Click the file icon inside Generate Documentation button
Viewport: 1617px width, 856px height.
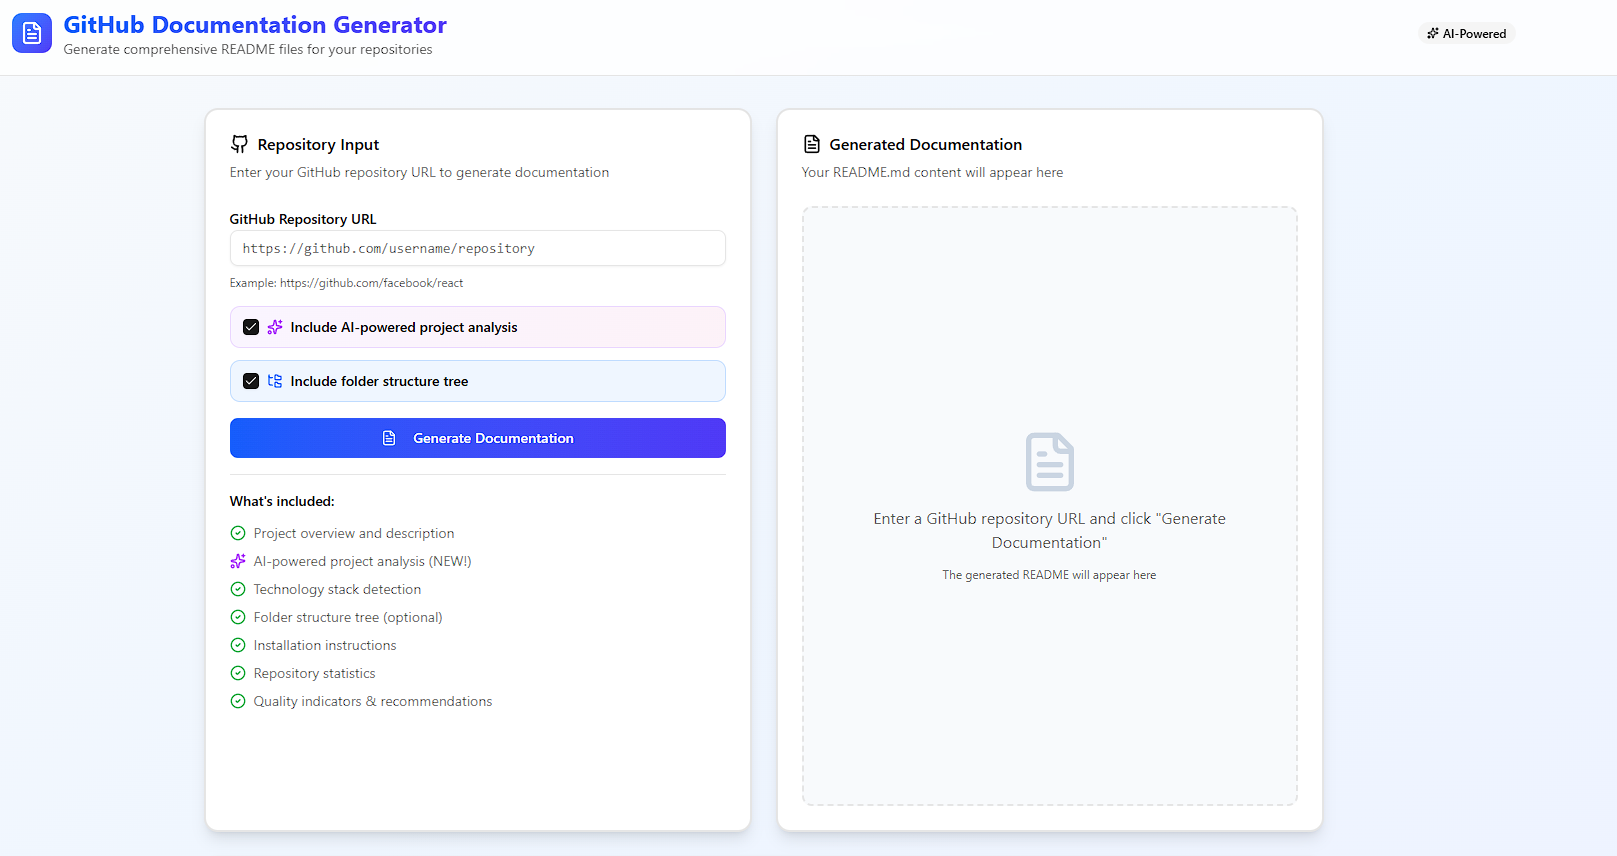click(x=389, y=438)
